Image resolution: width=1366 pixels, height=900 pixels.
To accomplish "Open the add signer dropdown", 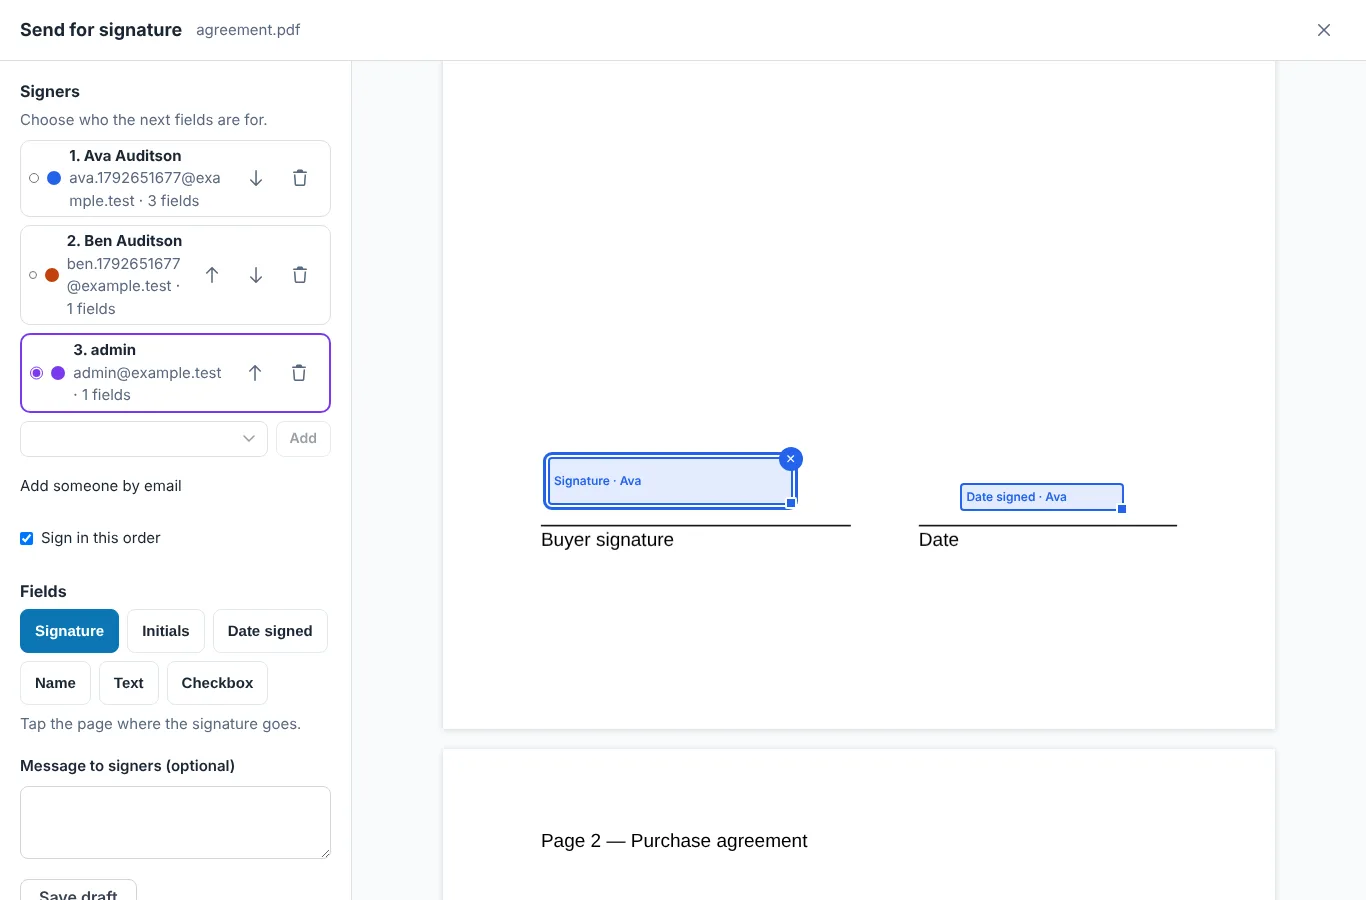I will pyautogui.click(x=144, y=438).
